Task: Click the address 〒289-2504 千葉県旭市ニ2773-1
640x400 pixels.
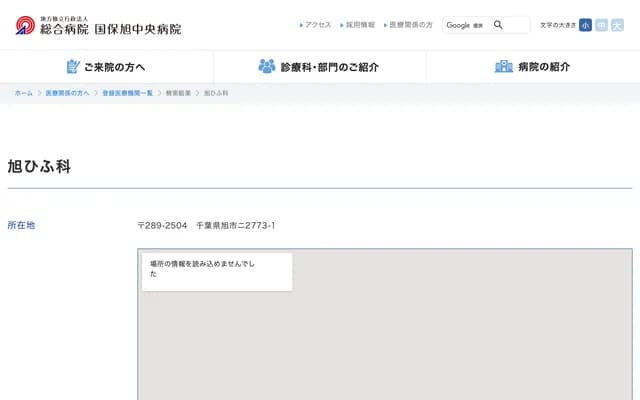Action: [206, 225]
